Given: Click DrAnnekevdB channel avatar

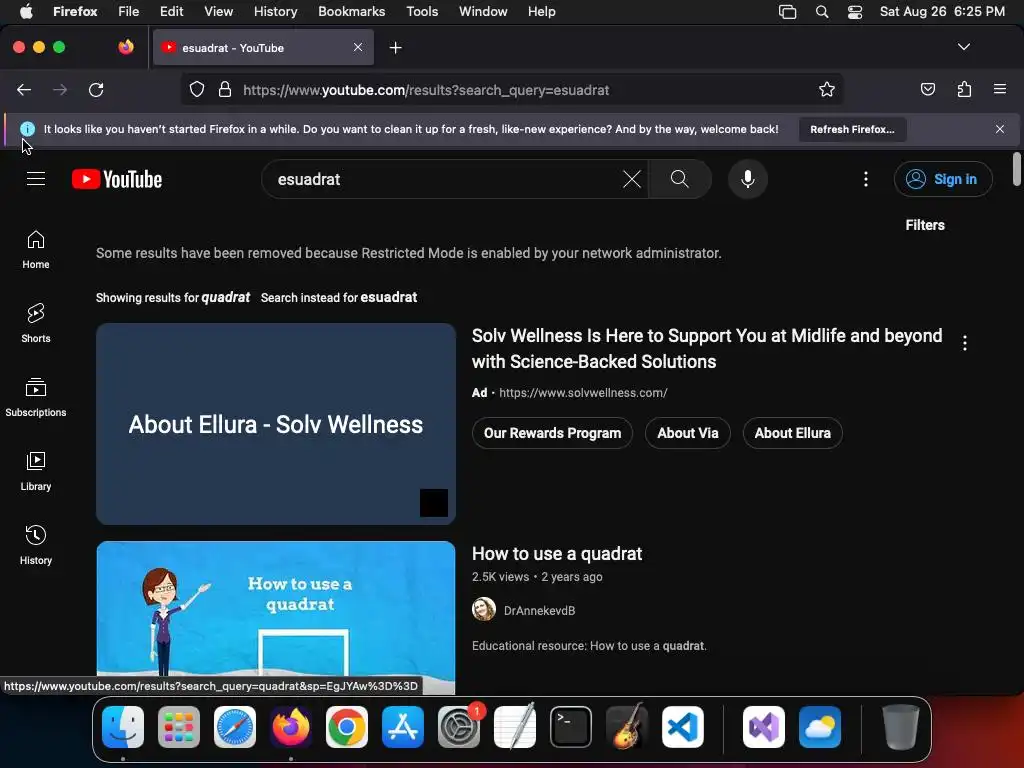Looking at the screenshot, I should tap(484, 609).
